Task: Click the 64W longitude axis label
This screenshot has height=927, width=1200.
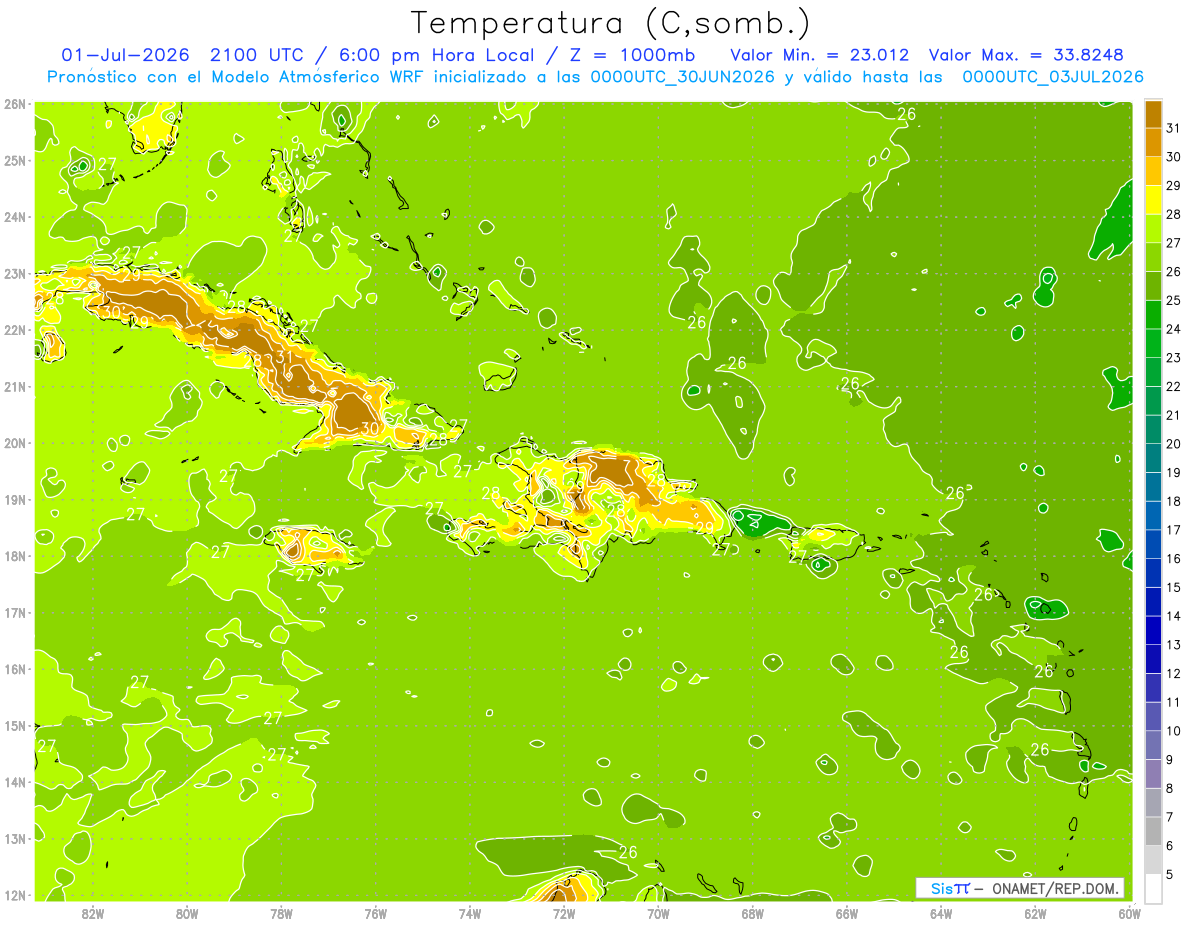Action: click(941, 914)
